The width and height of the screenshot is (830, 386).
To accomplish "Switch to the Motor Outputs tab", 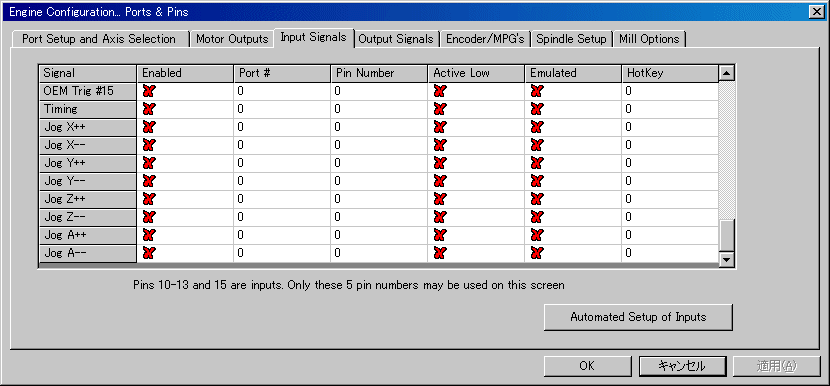I will click(232, 39).
